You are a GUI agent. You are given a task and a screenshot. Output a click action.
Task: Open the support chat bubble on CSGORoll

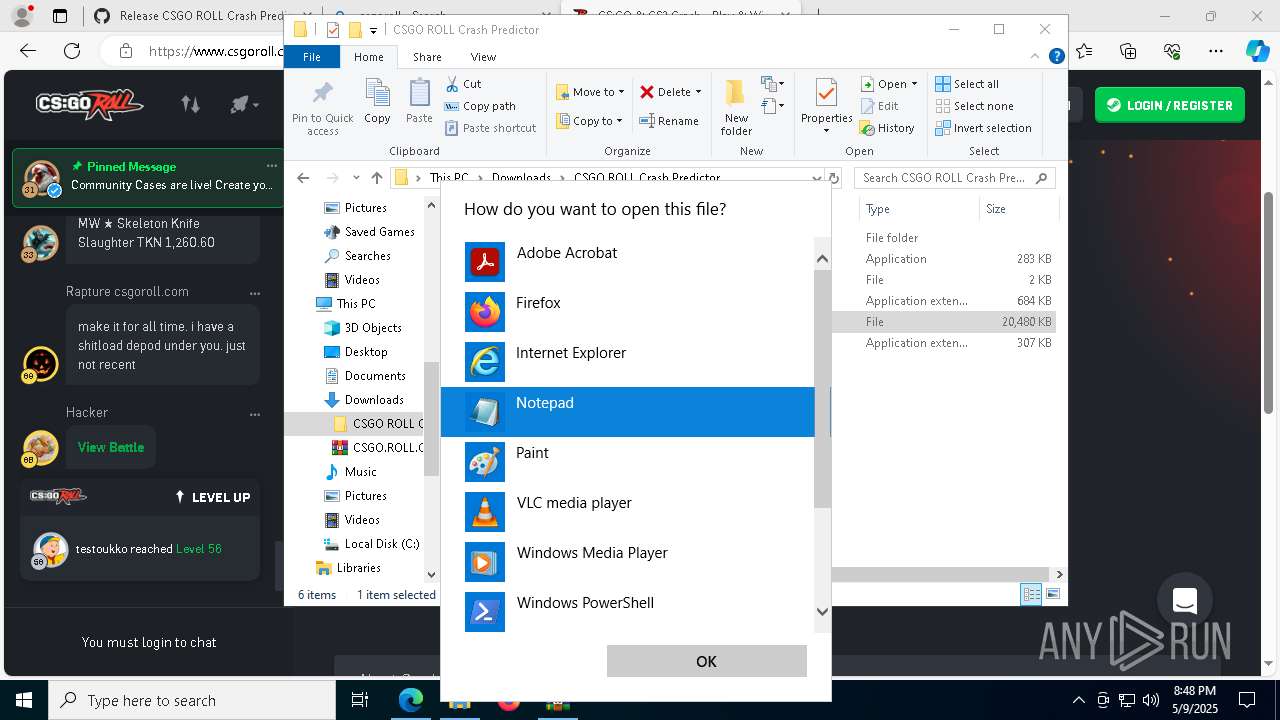1185,600
